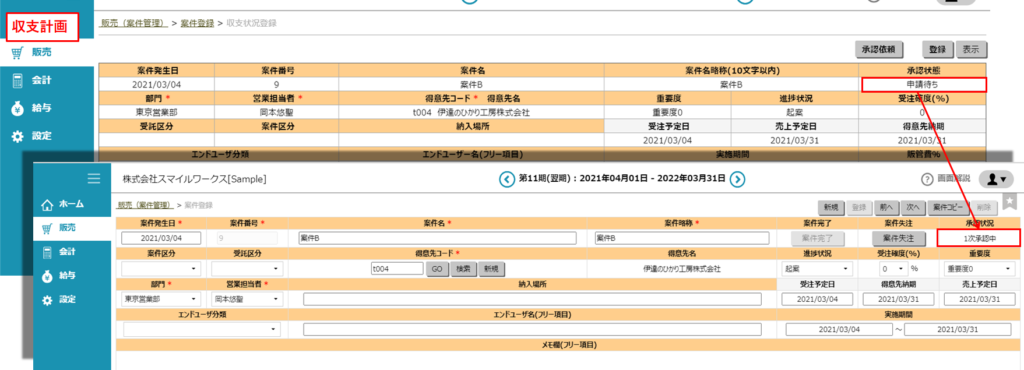The height and width of the screenshot is (370, 1024).
Task: Go to next fiscal period arrow
Action: pyautogui.click(x=737, y=179)
